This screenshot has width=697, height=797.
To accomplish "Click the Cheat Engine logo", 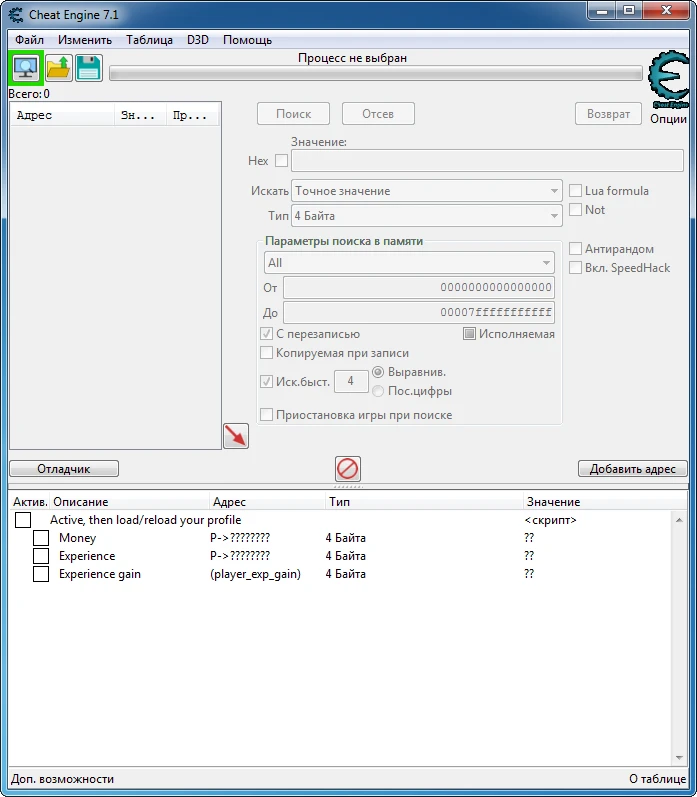I will 670,78.
